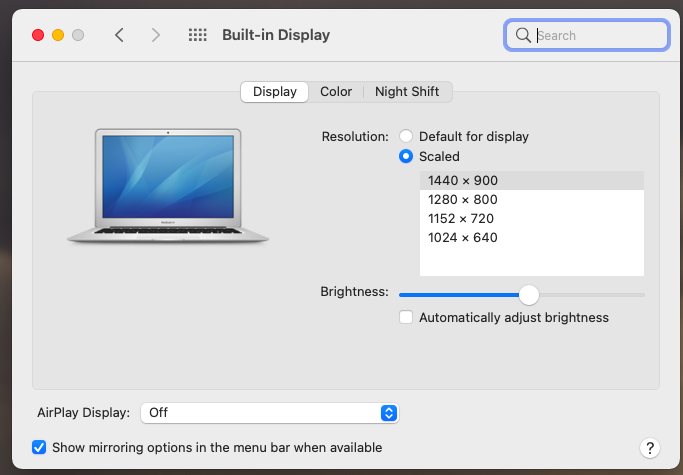This screenshot has height=475, width=683.
Task: Choose 1280 × 800 resolution
Action: click(462, 199)
